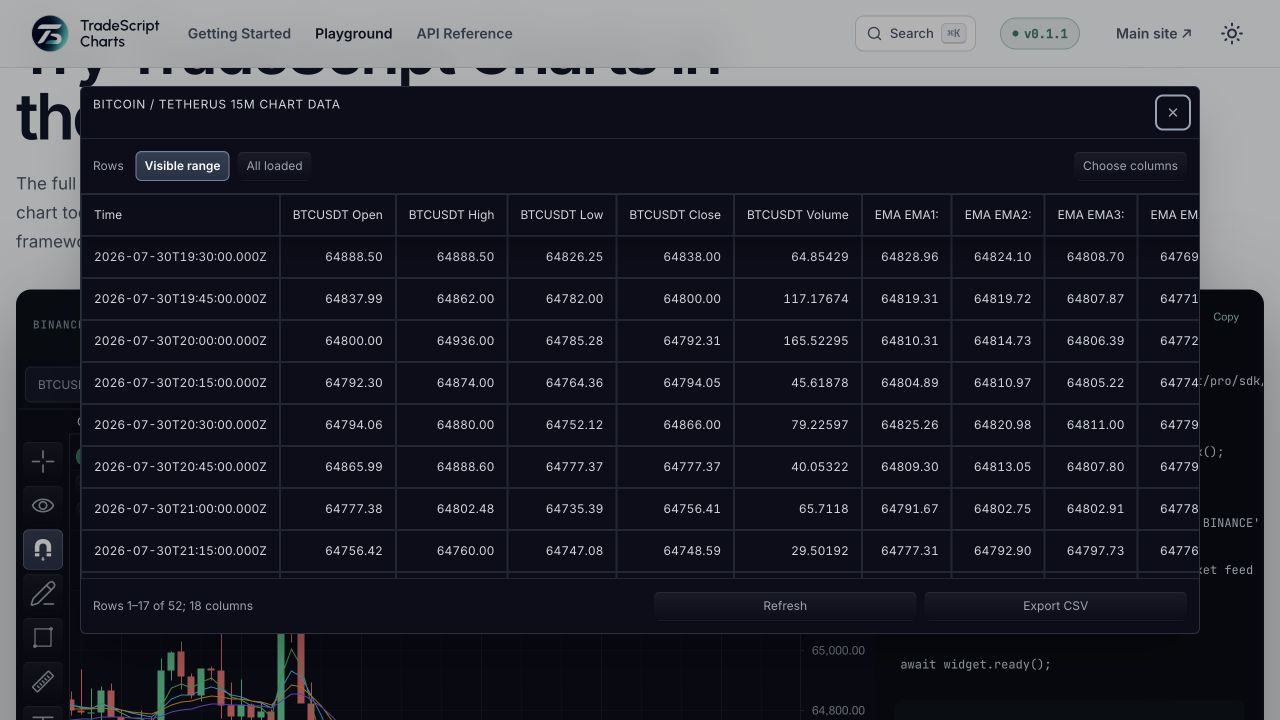Select the pencil drawing tool
1280x720 pixels.
(43, 593)
